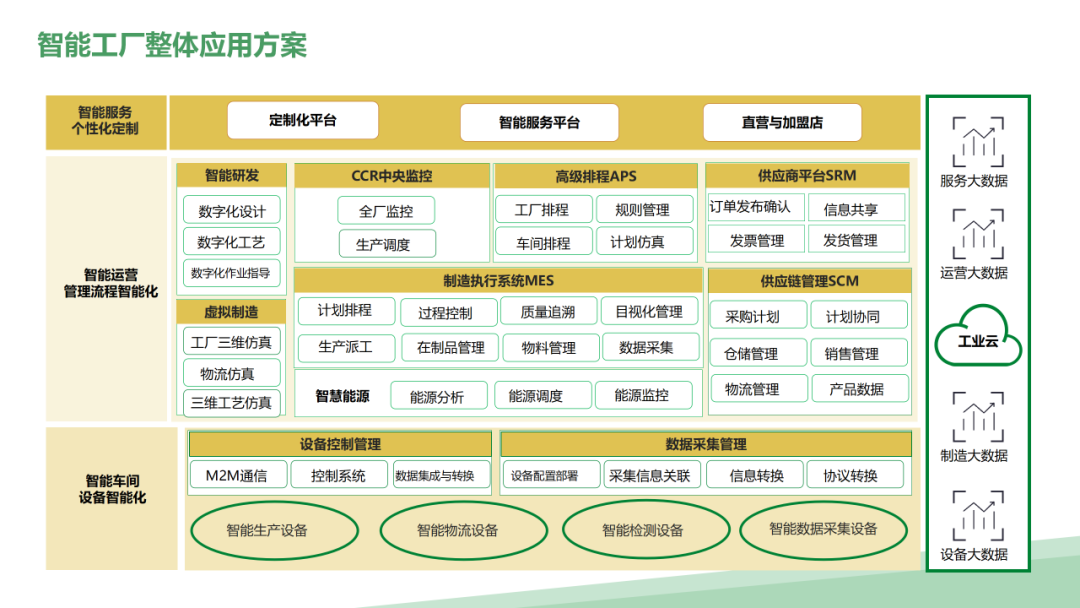
Task: Click the 设备控制管理 header
Action: tap(340, 444)
